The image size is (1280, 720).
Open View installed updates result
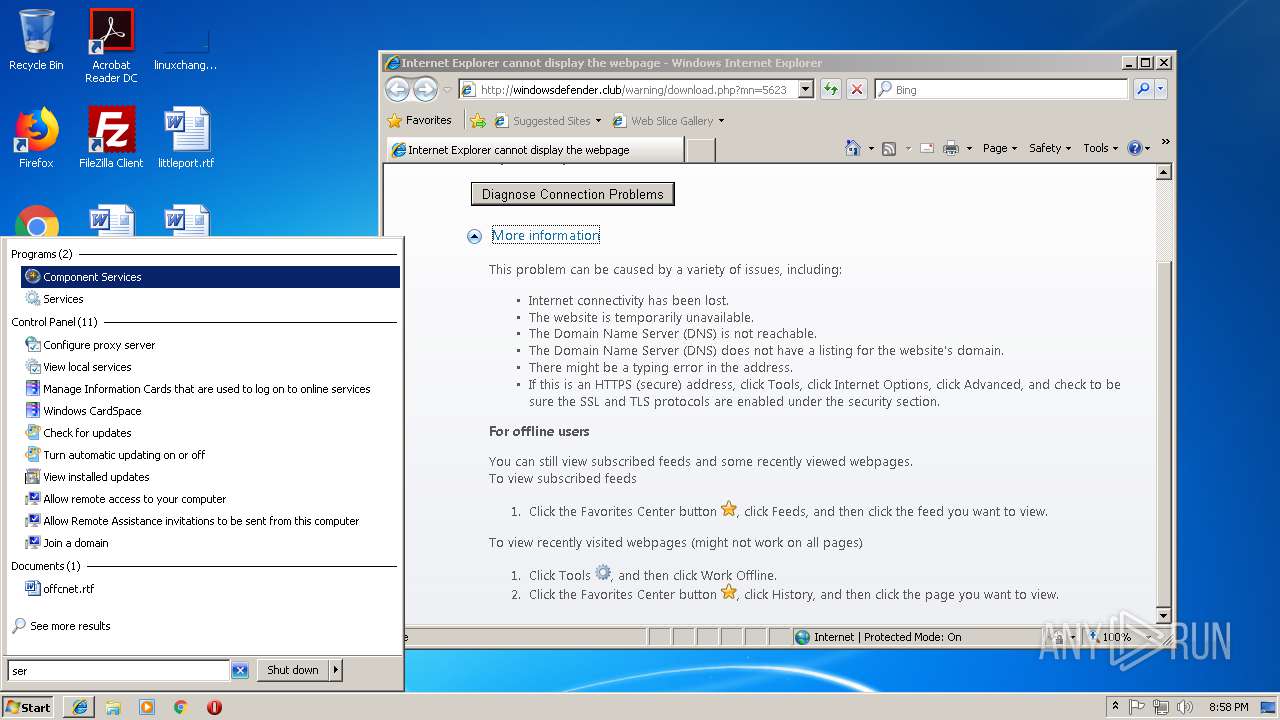[x=210, y=477]
